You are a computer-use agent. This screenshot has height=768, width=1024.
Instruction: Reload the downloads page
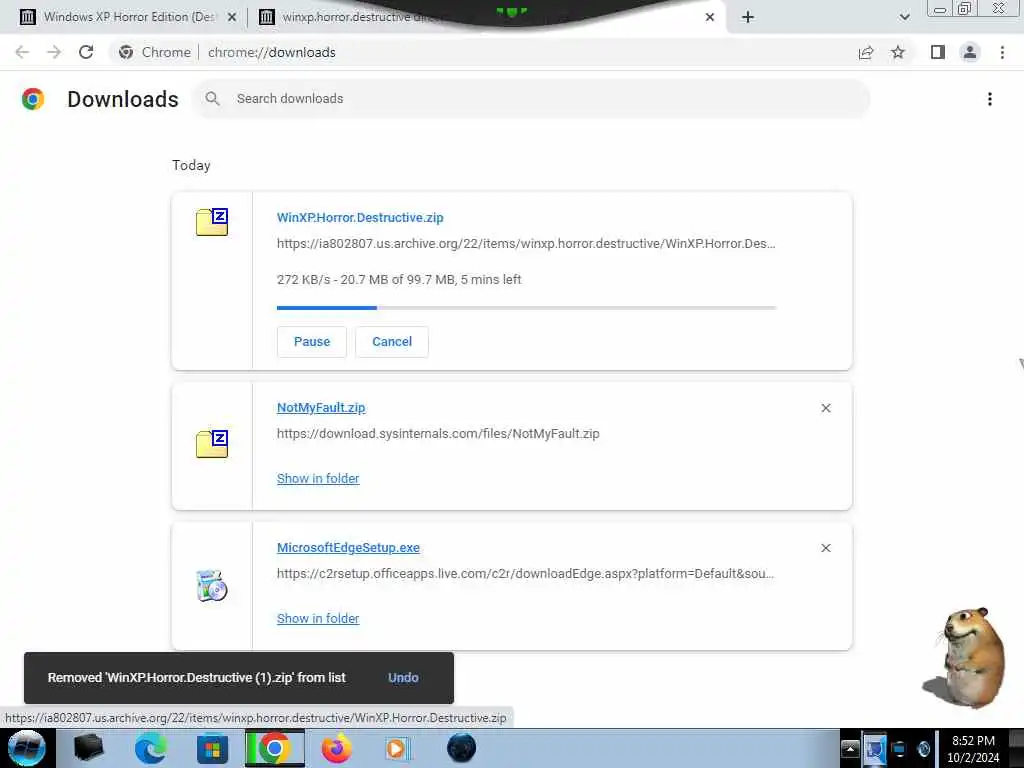[86, 52]
